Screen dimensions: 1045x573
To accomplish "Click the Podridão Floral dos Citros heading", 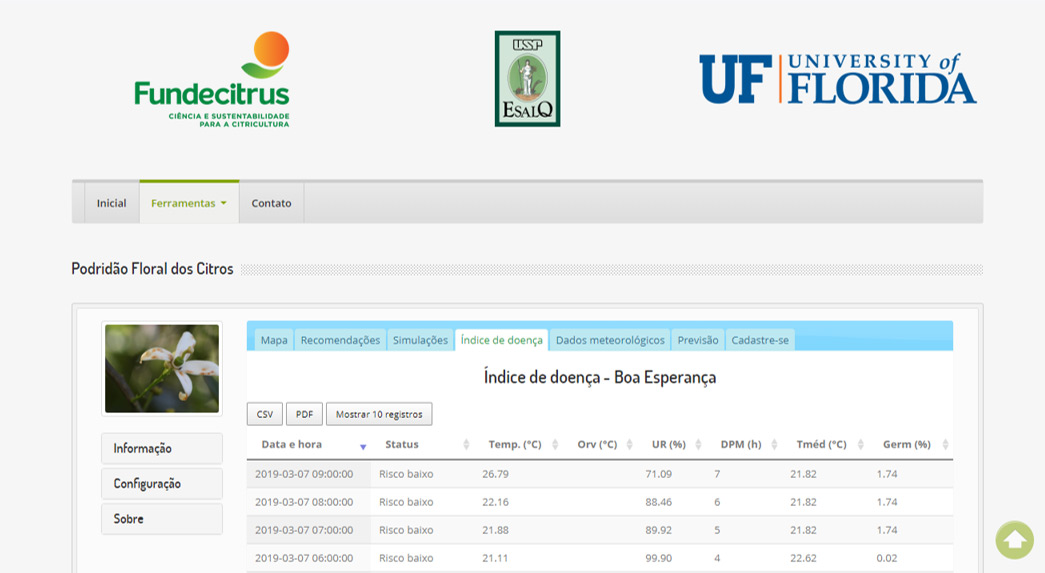I will click(x=152, y=269).
